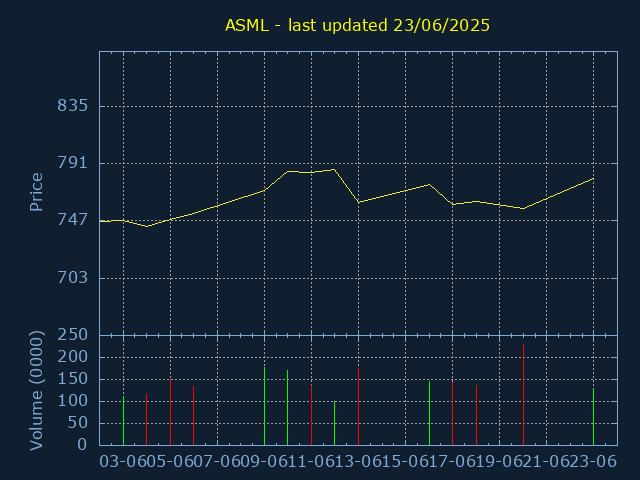Click the 50 volume tick label
The image size is (640, 480).
[x=78, y=423]
